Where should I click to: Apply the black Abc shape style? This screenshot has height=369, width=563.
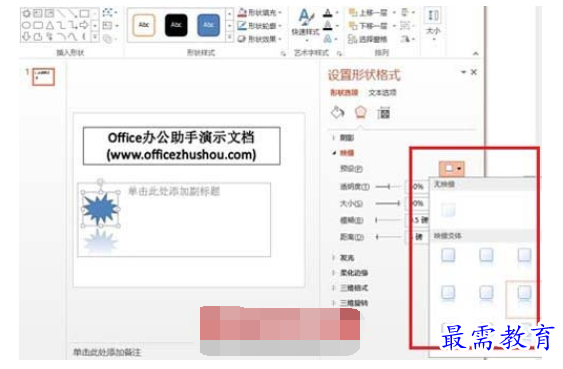(176, 25)
